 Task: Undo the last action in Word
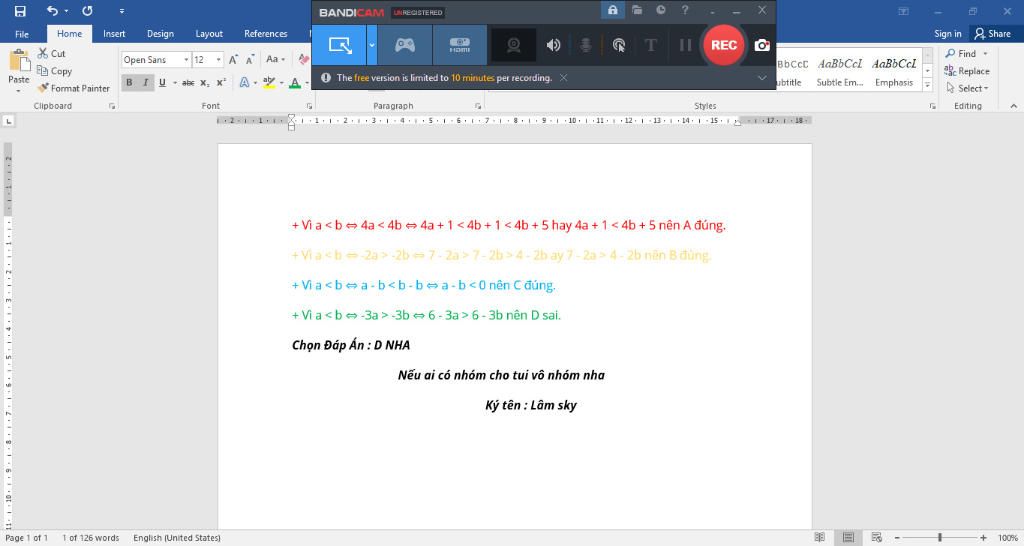tap(52, 11)
